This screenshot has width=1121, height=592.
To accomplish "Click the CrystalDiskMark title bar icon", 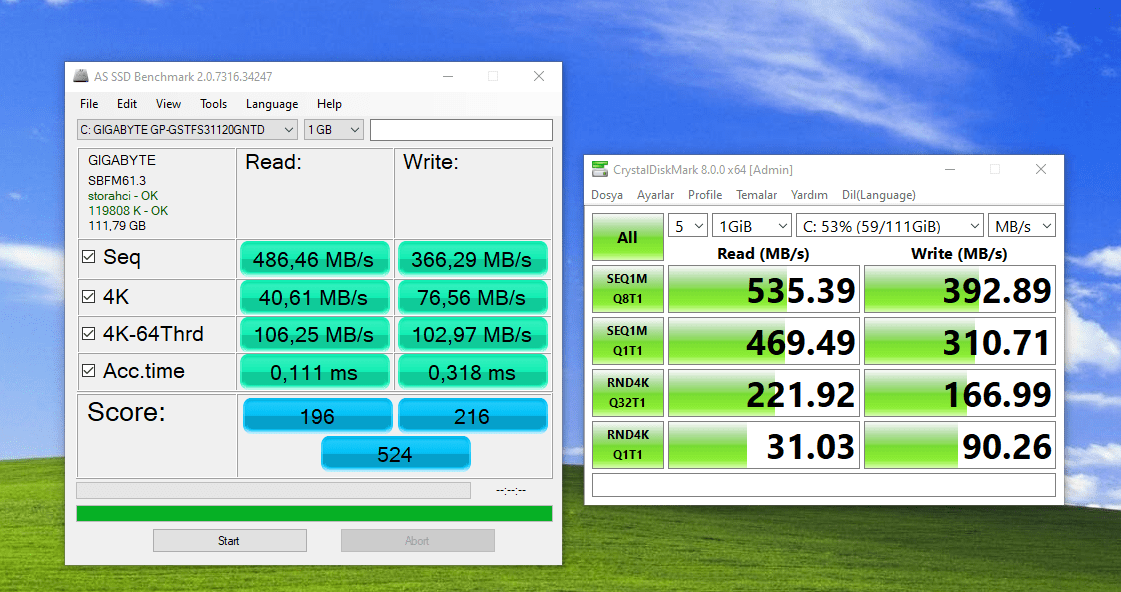I will click(600, 169).
